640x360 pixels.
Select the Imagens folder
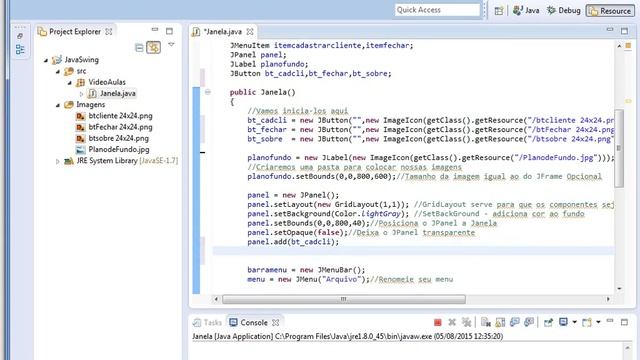91,104
